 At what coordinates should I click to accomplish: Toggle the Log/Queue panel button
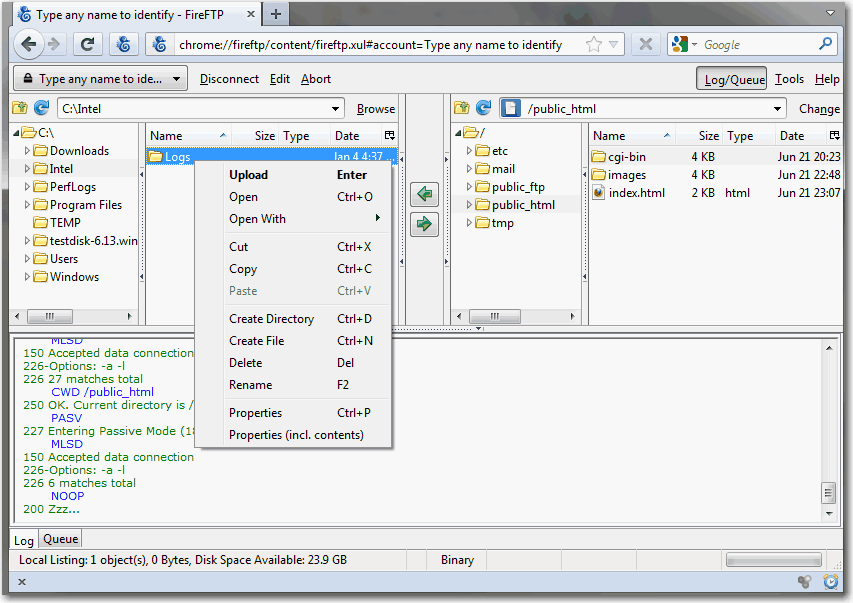click(x=732, y=79)
